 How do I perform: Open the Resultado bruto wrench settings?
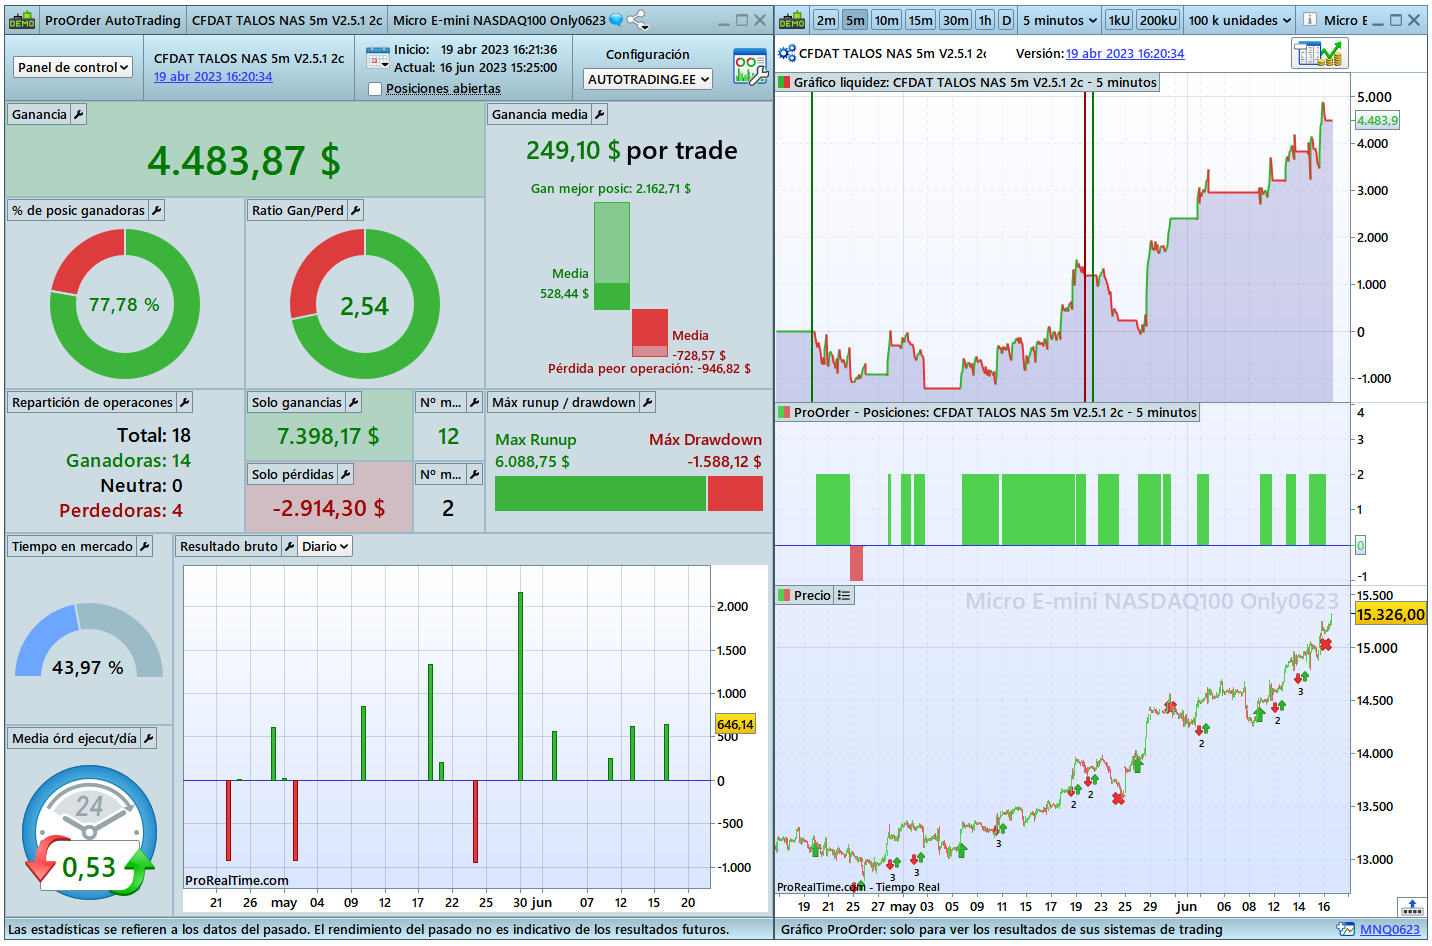pos(289,547)
